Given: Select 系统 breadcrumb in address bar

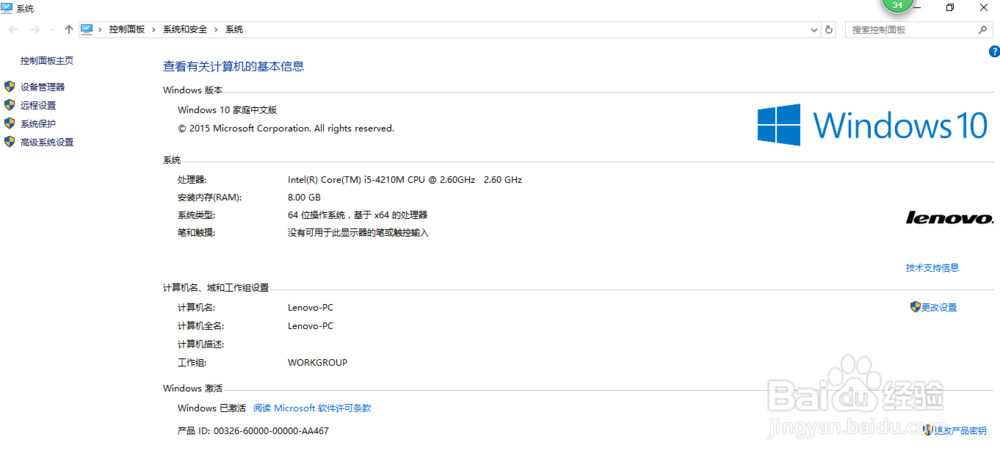Looking at the screenshot, I should tap(234, 29).
